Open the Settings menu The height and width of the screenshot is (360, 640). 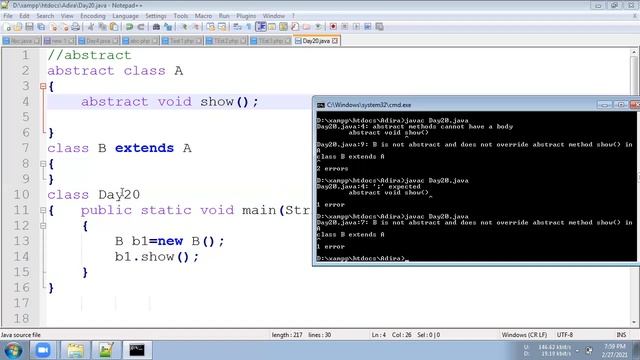click(156, 16)
